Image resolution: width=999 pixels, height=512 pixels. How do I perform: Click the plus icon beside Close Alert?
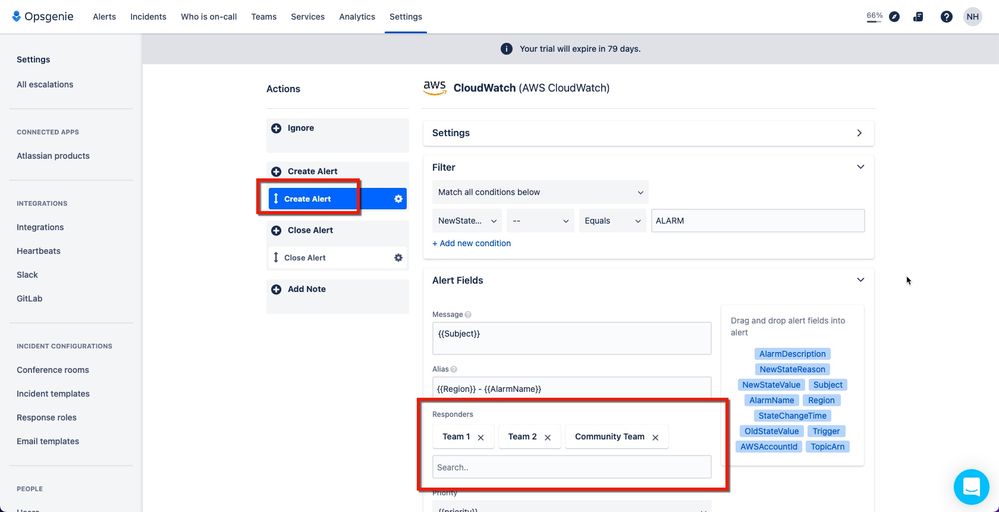coord(276,230)
